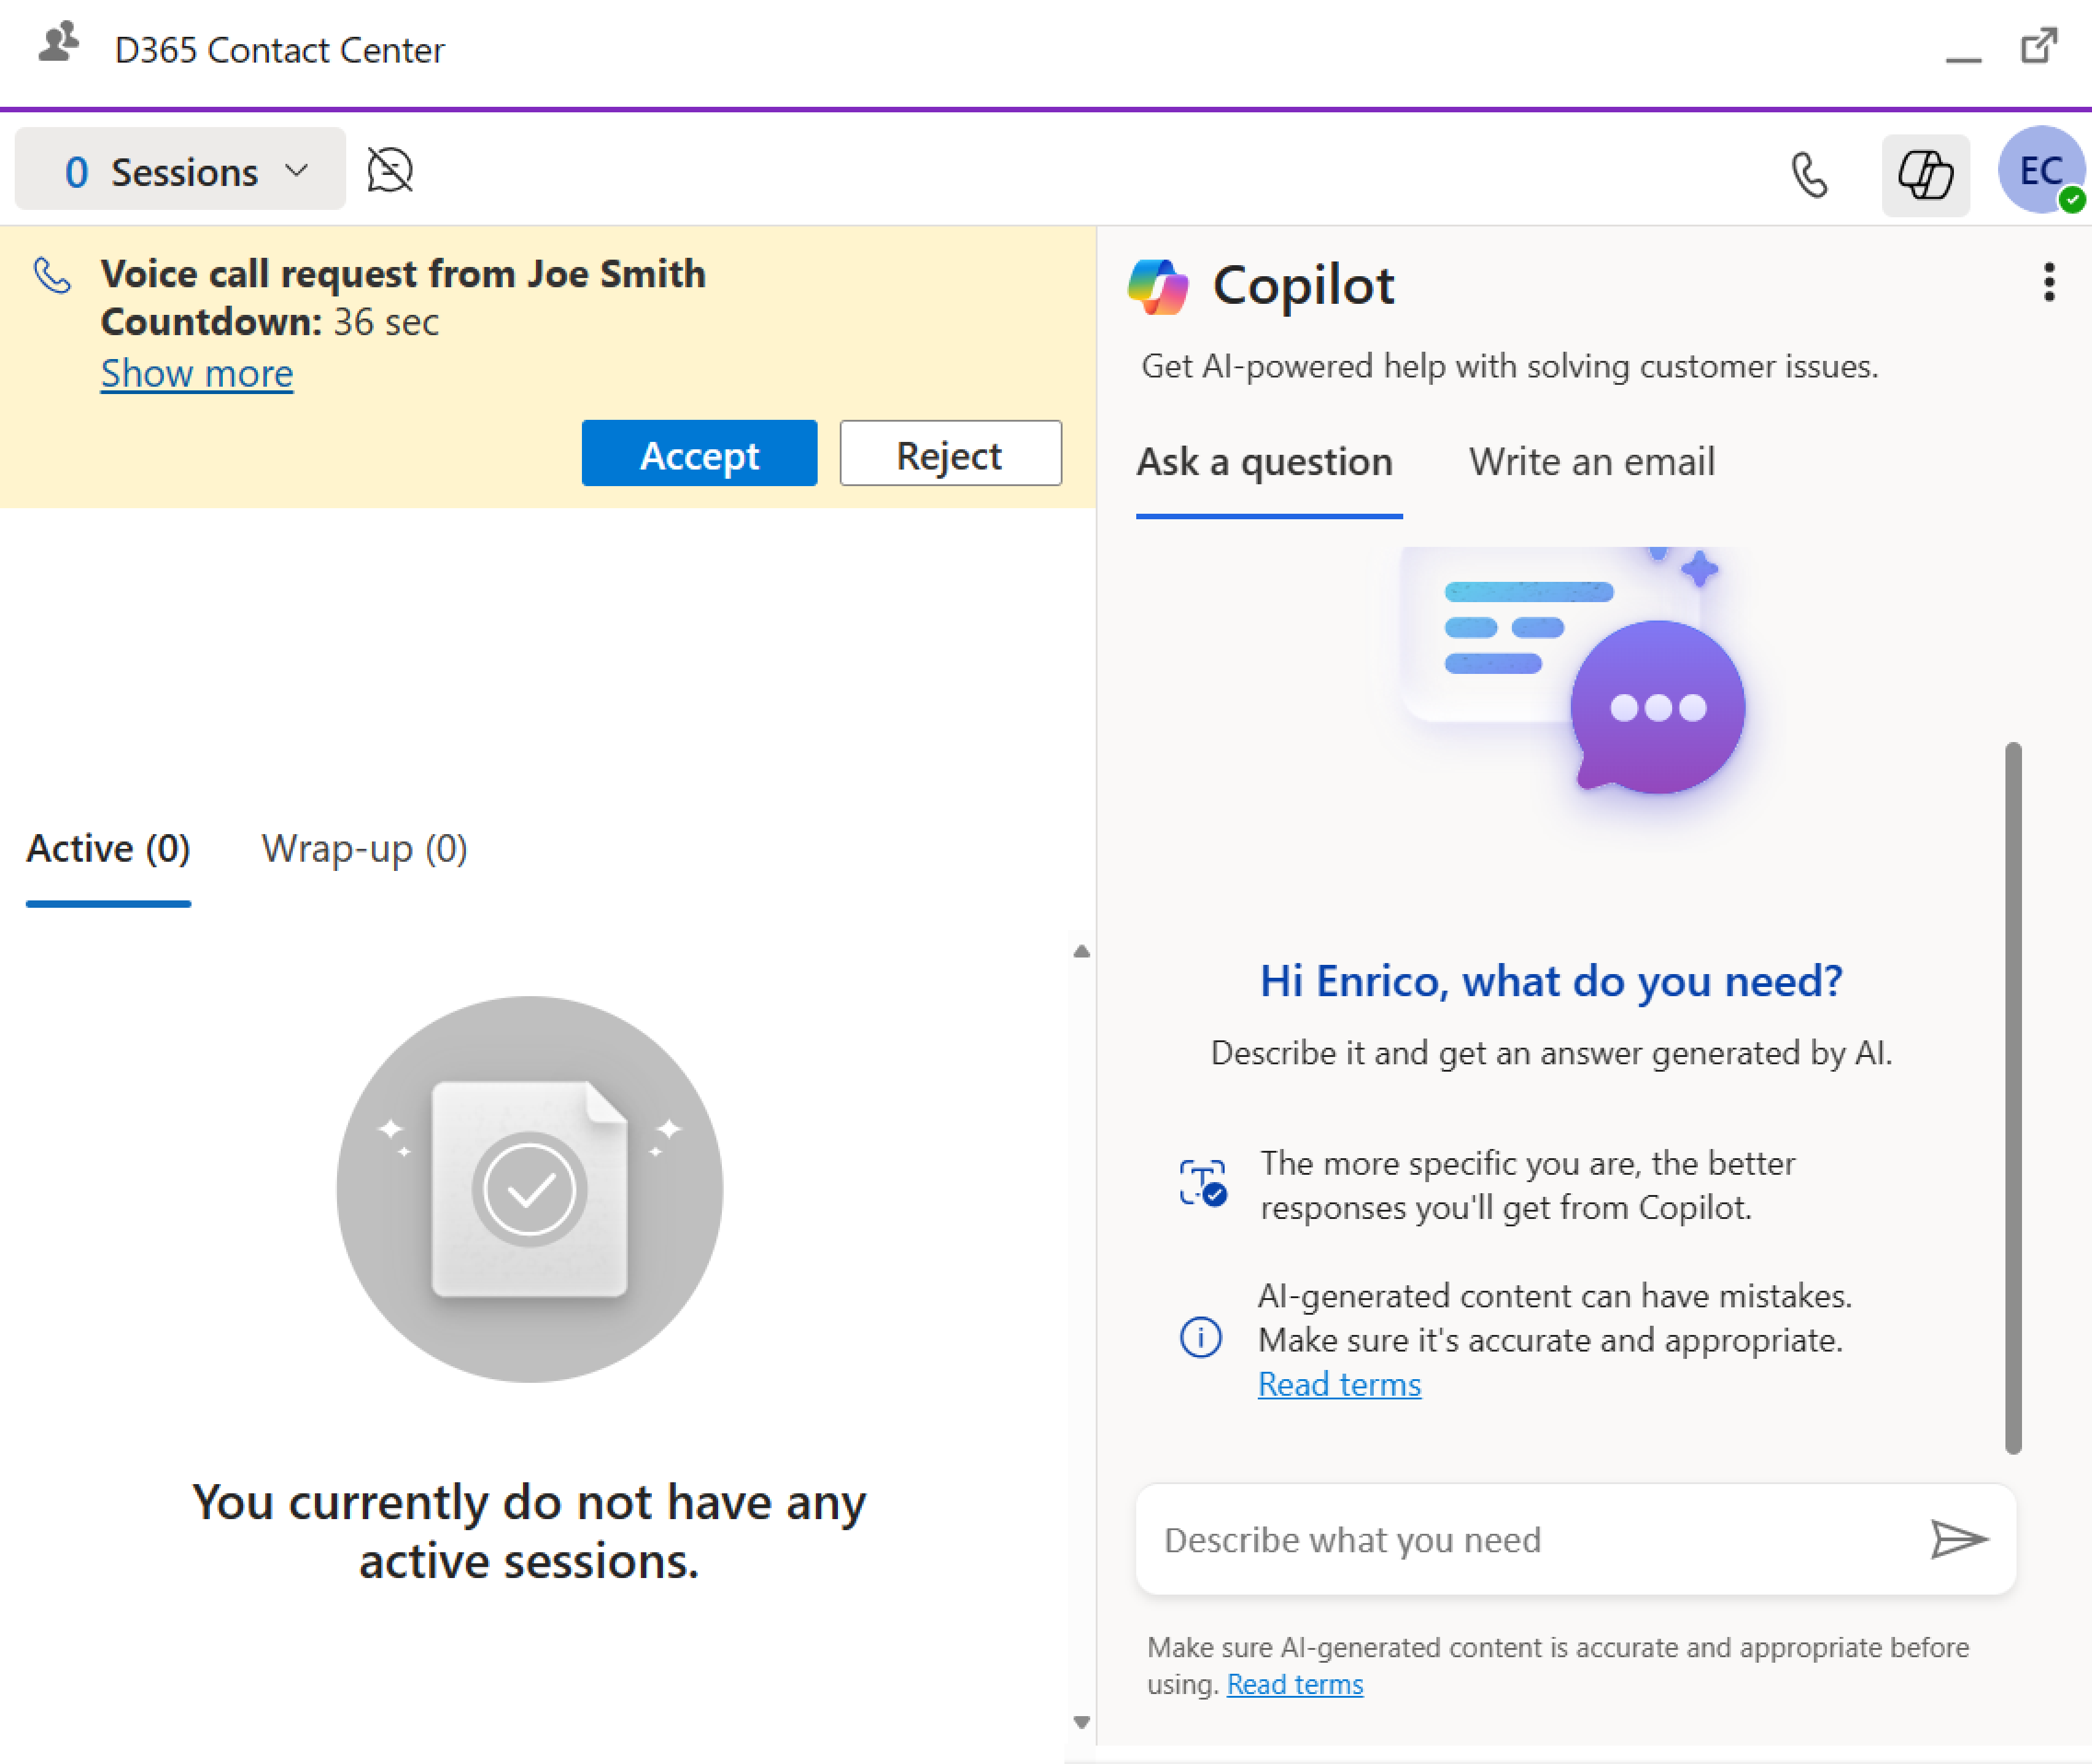
Task: Expand the Sessions dropdown
Action: pyautogui.click(x=181, y=170)
